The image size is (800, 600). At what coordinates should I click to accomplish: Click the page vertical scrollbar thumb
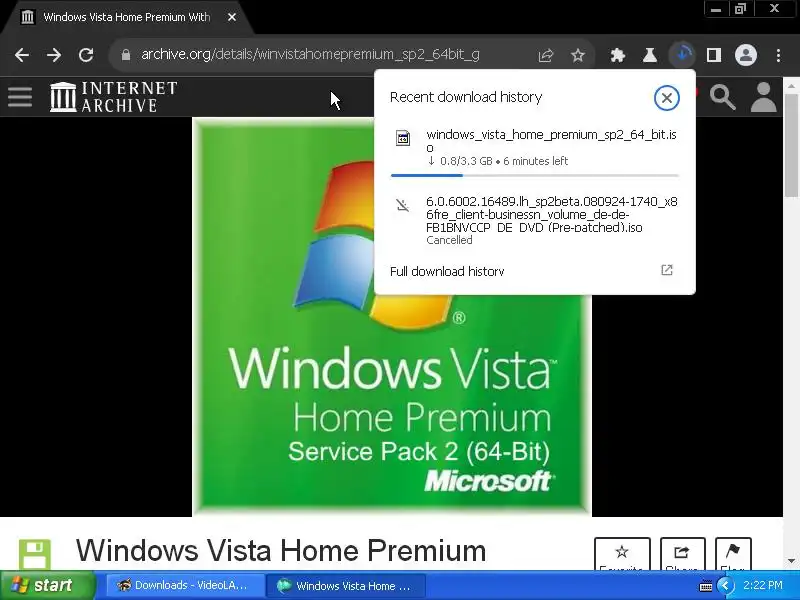click(791, 145)
